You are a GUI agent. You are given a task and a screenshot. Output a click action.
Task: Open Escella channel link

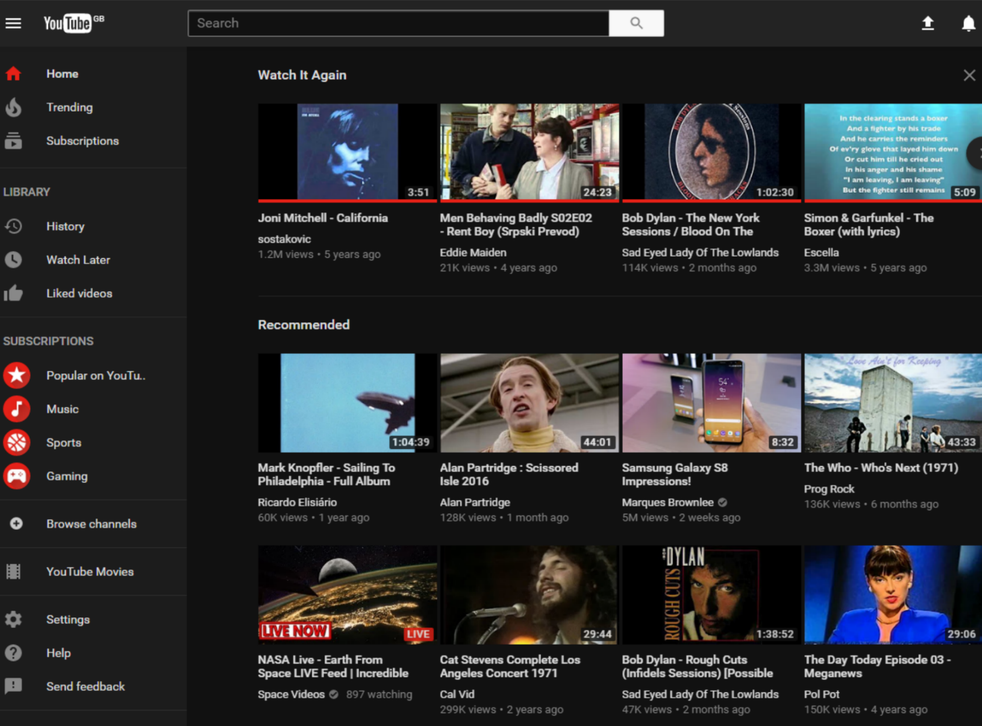[x=821, y=252]
